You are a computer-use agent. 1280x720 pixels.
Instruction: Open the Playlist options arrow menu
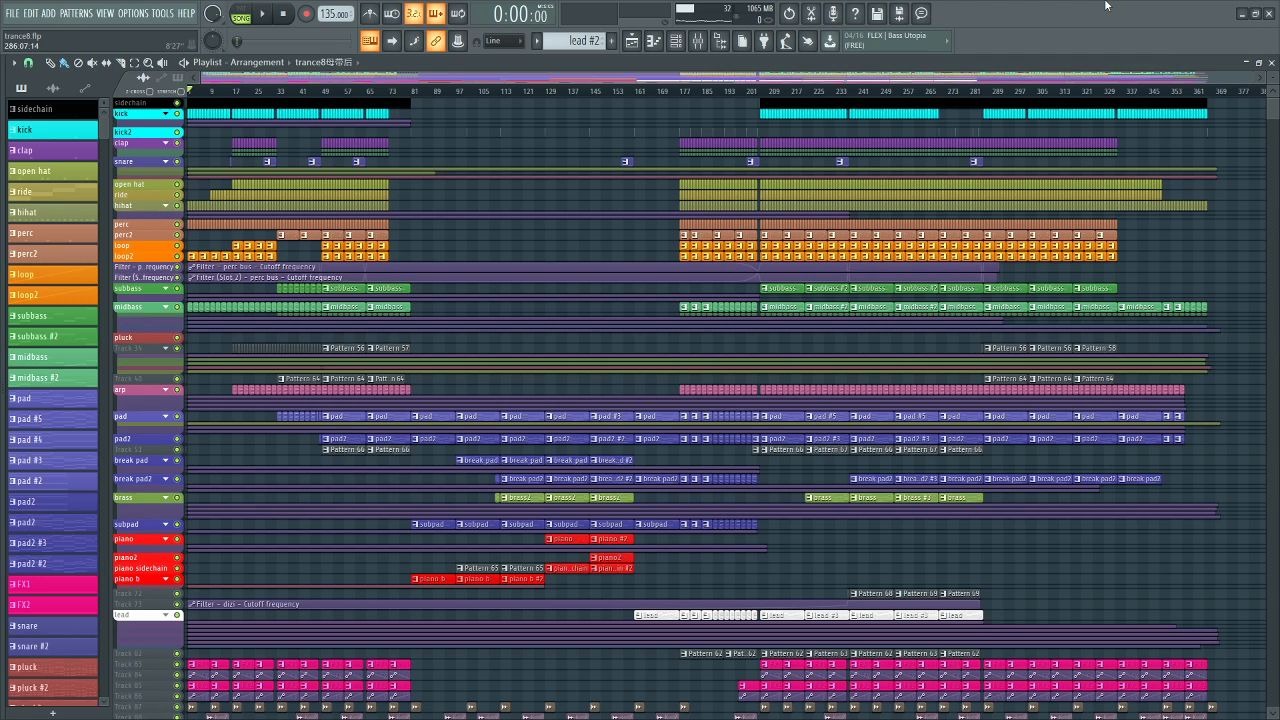(14, 63)
